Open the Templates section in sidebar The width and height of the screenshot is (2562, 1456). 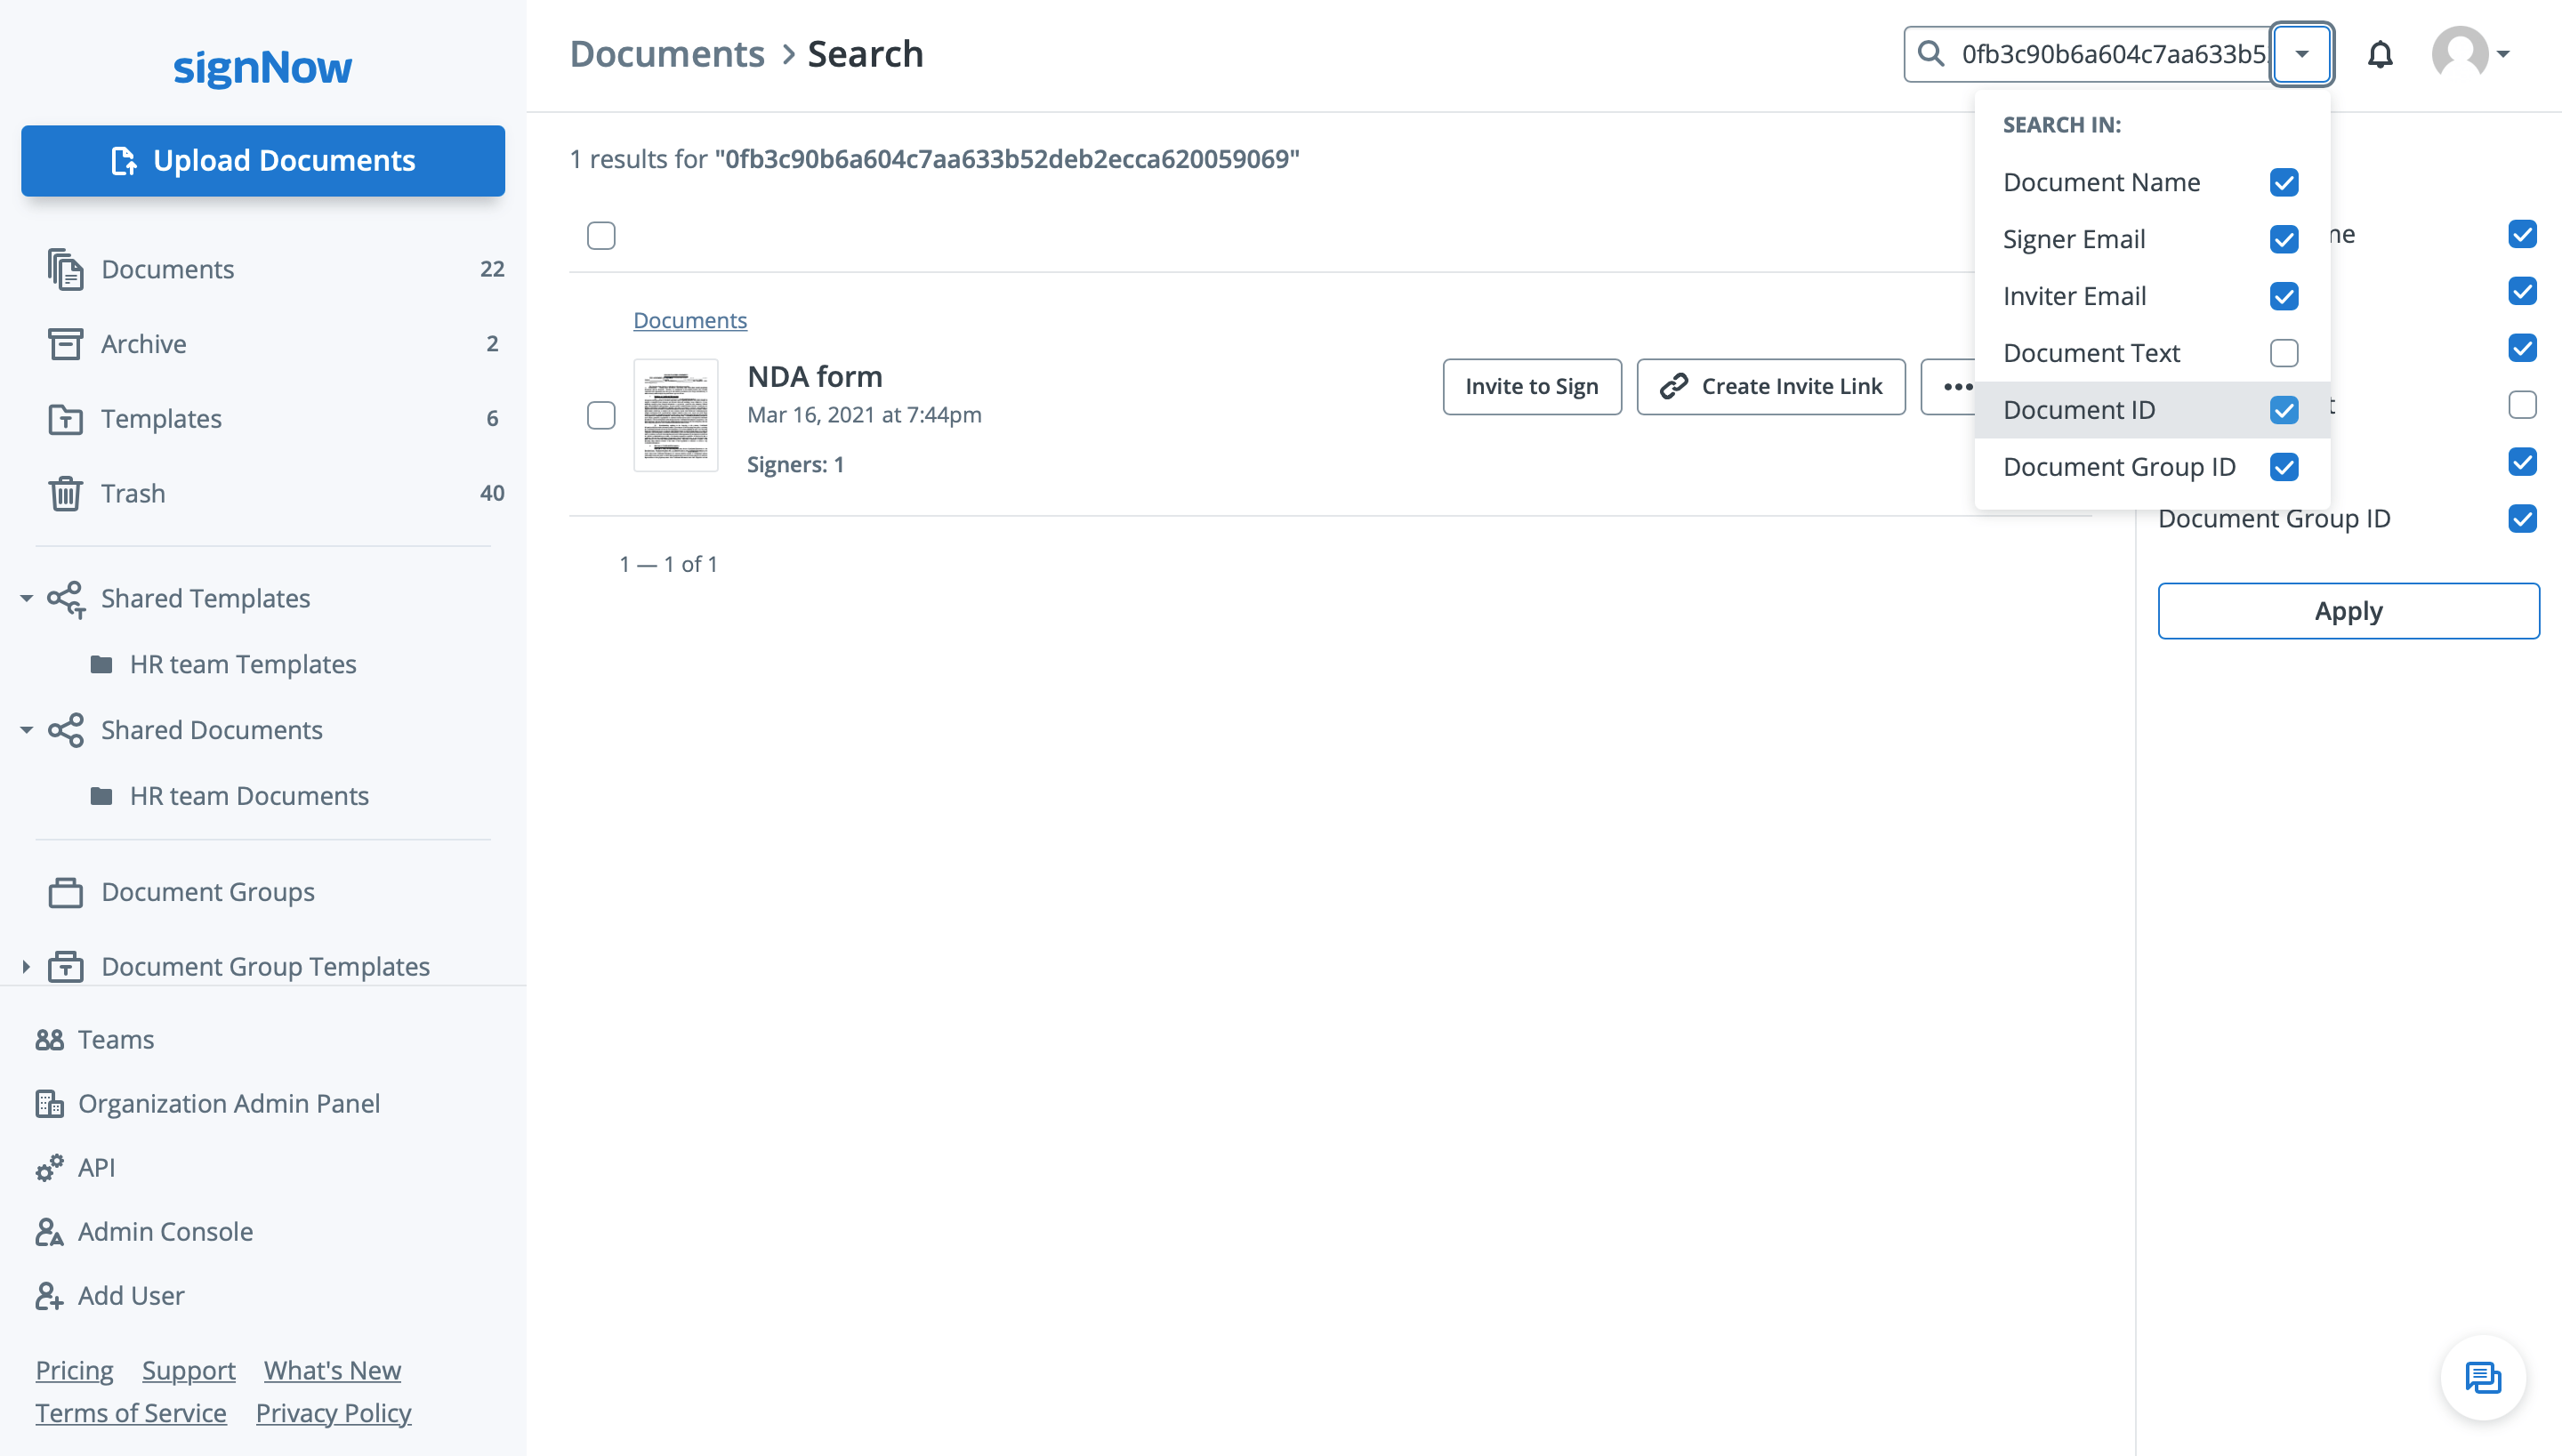click(161, 419)
